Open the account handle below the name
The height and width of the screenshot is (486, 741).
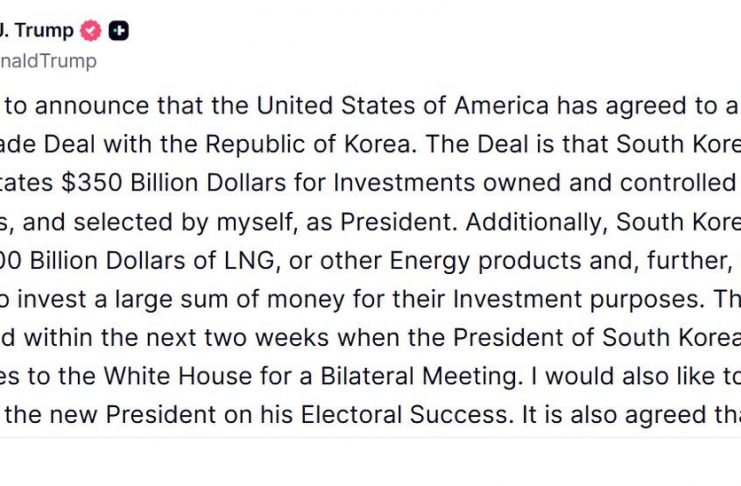48,61
